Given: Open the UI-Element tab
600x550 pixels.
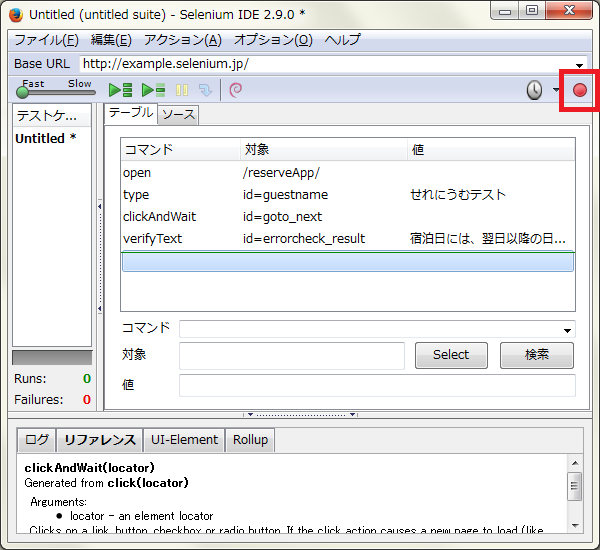Looking at the screenshot, I should pyautogui.click(x=184, y=440).
